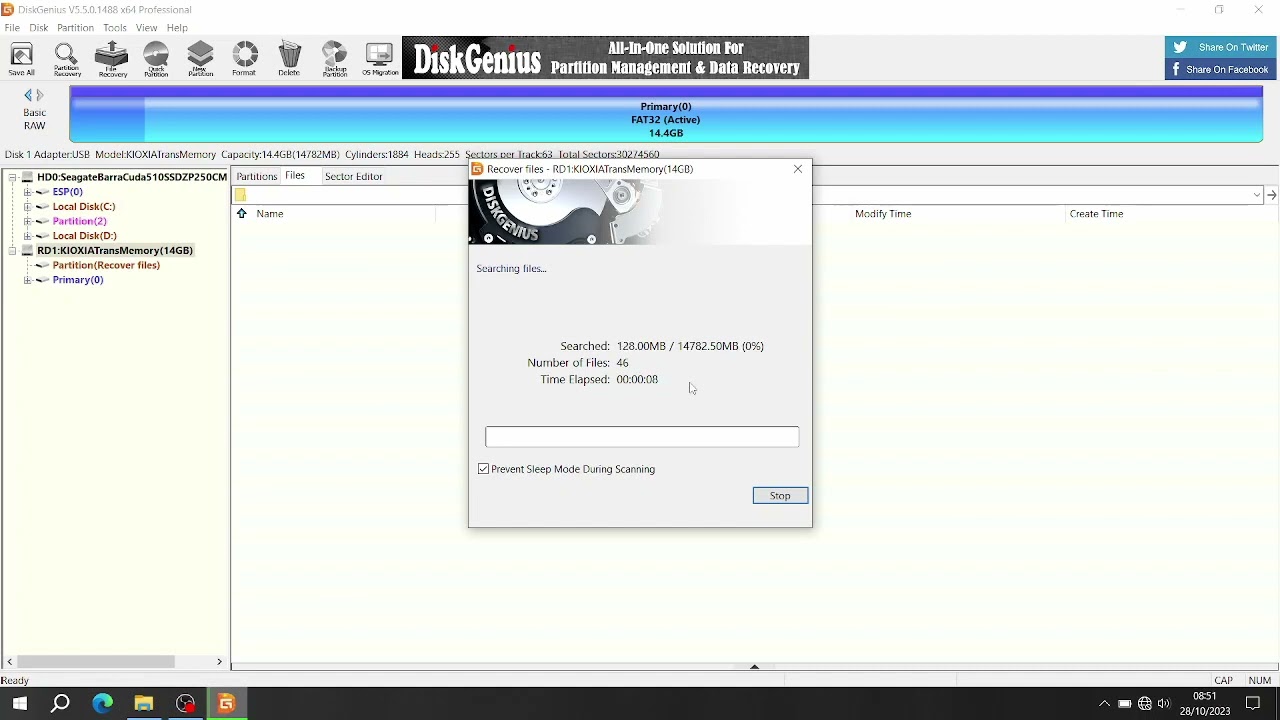Select RD1:KIOXIATransMemory(14GB) in tree
Screen dimensions: 1280x720
pyautogui.click(x=115, y=251)
